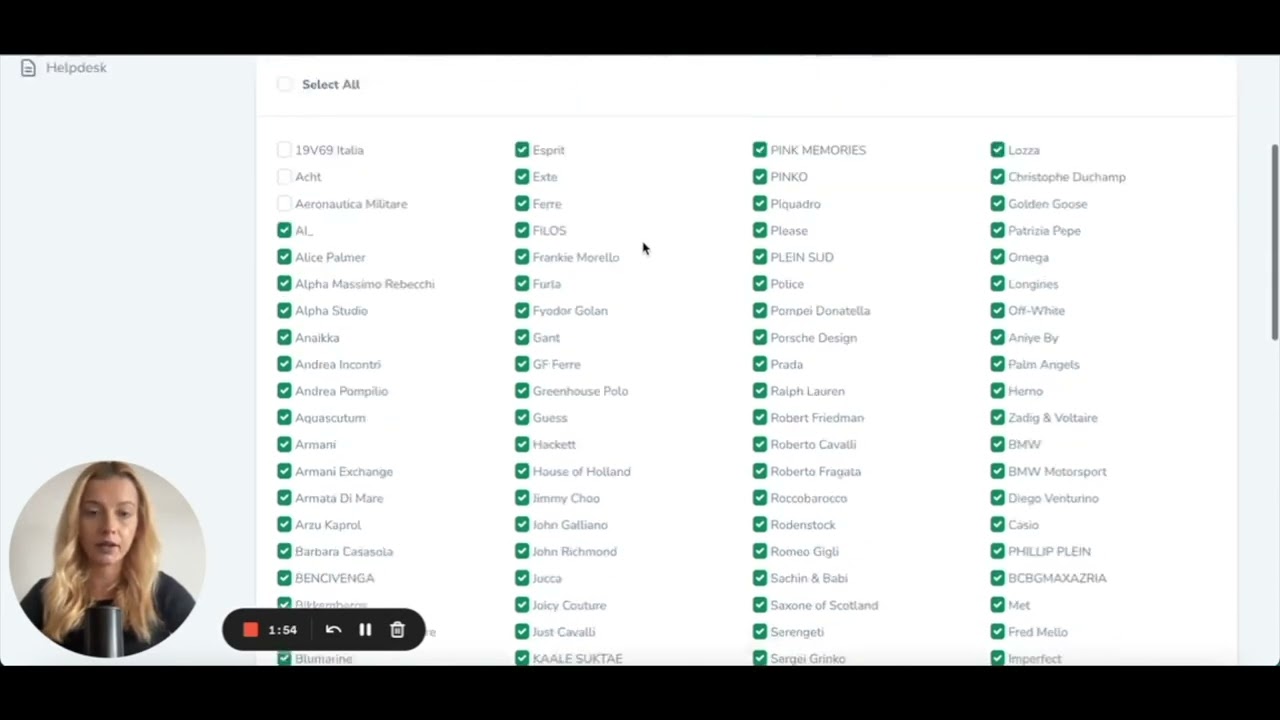
Task: Click the 1:54 recording timer
Action: pyautogui.click(x=283, y=630)
